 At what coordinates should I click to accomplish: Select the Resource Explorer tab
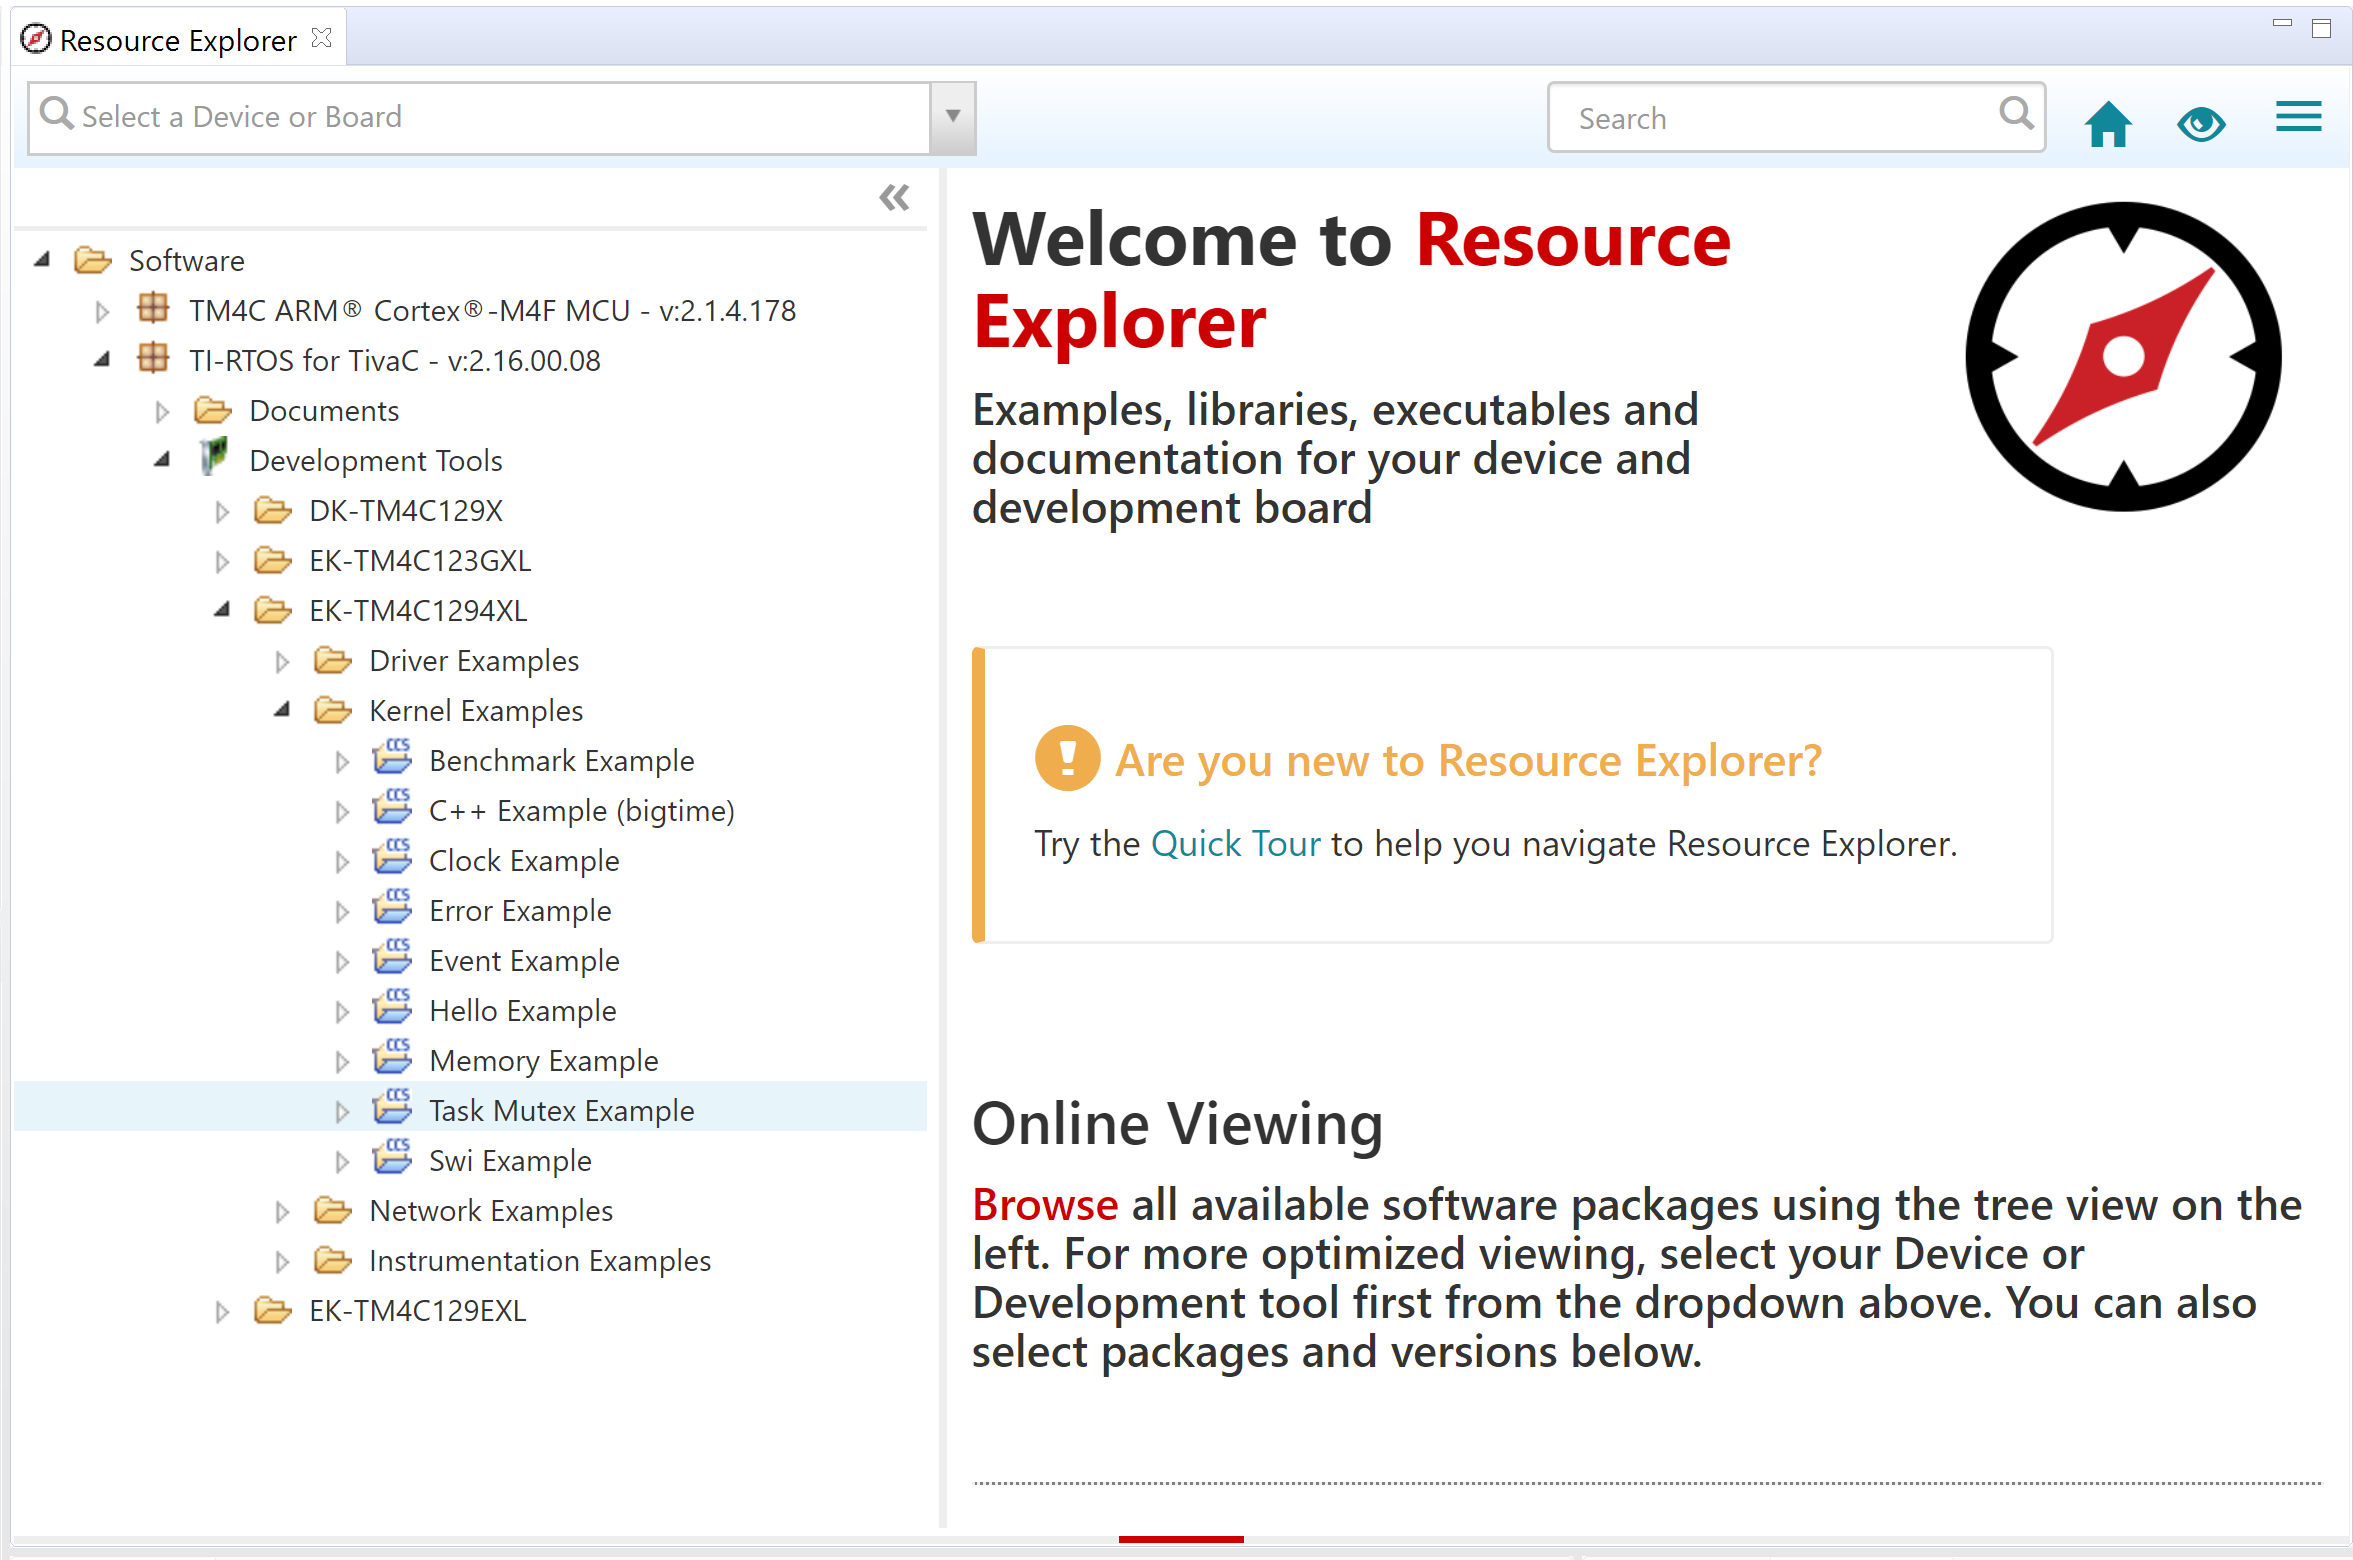(x=177, y=40)
